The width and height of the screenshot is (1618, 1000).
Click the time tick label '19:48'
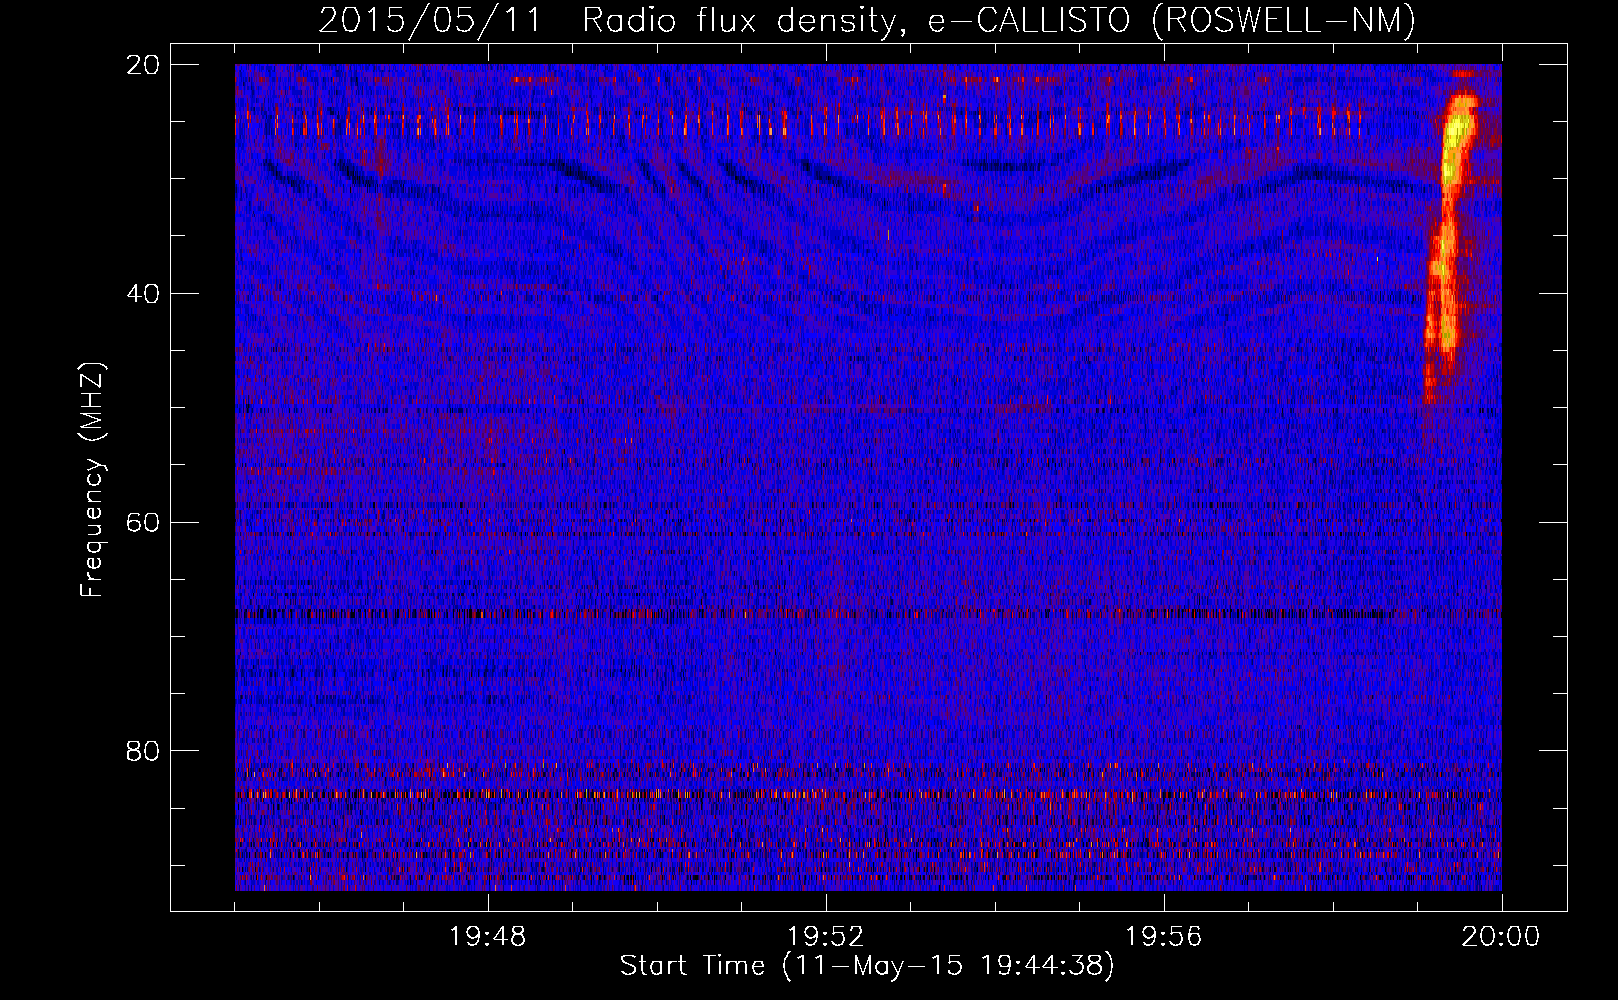pos(487,937)
